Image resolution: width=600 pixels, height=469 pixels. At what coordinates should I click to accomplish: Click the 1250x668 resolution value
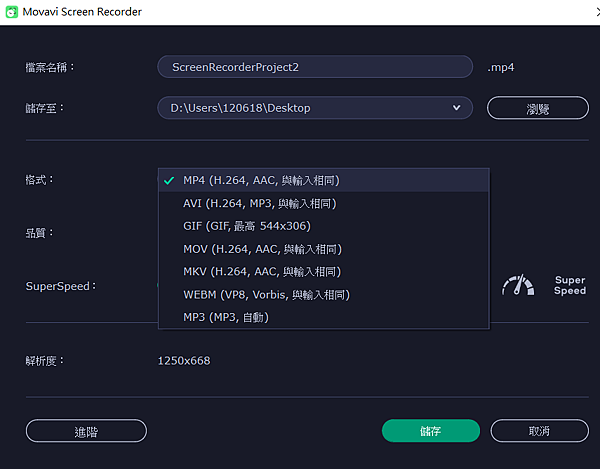(184, 361)
